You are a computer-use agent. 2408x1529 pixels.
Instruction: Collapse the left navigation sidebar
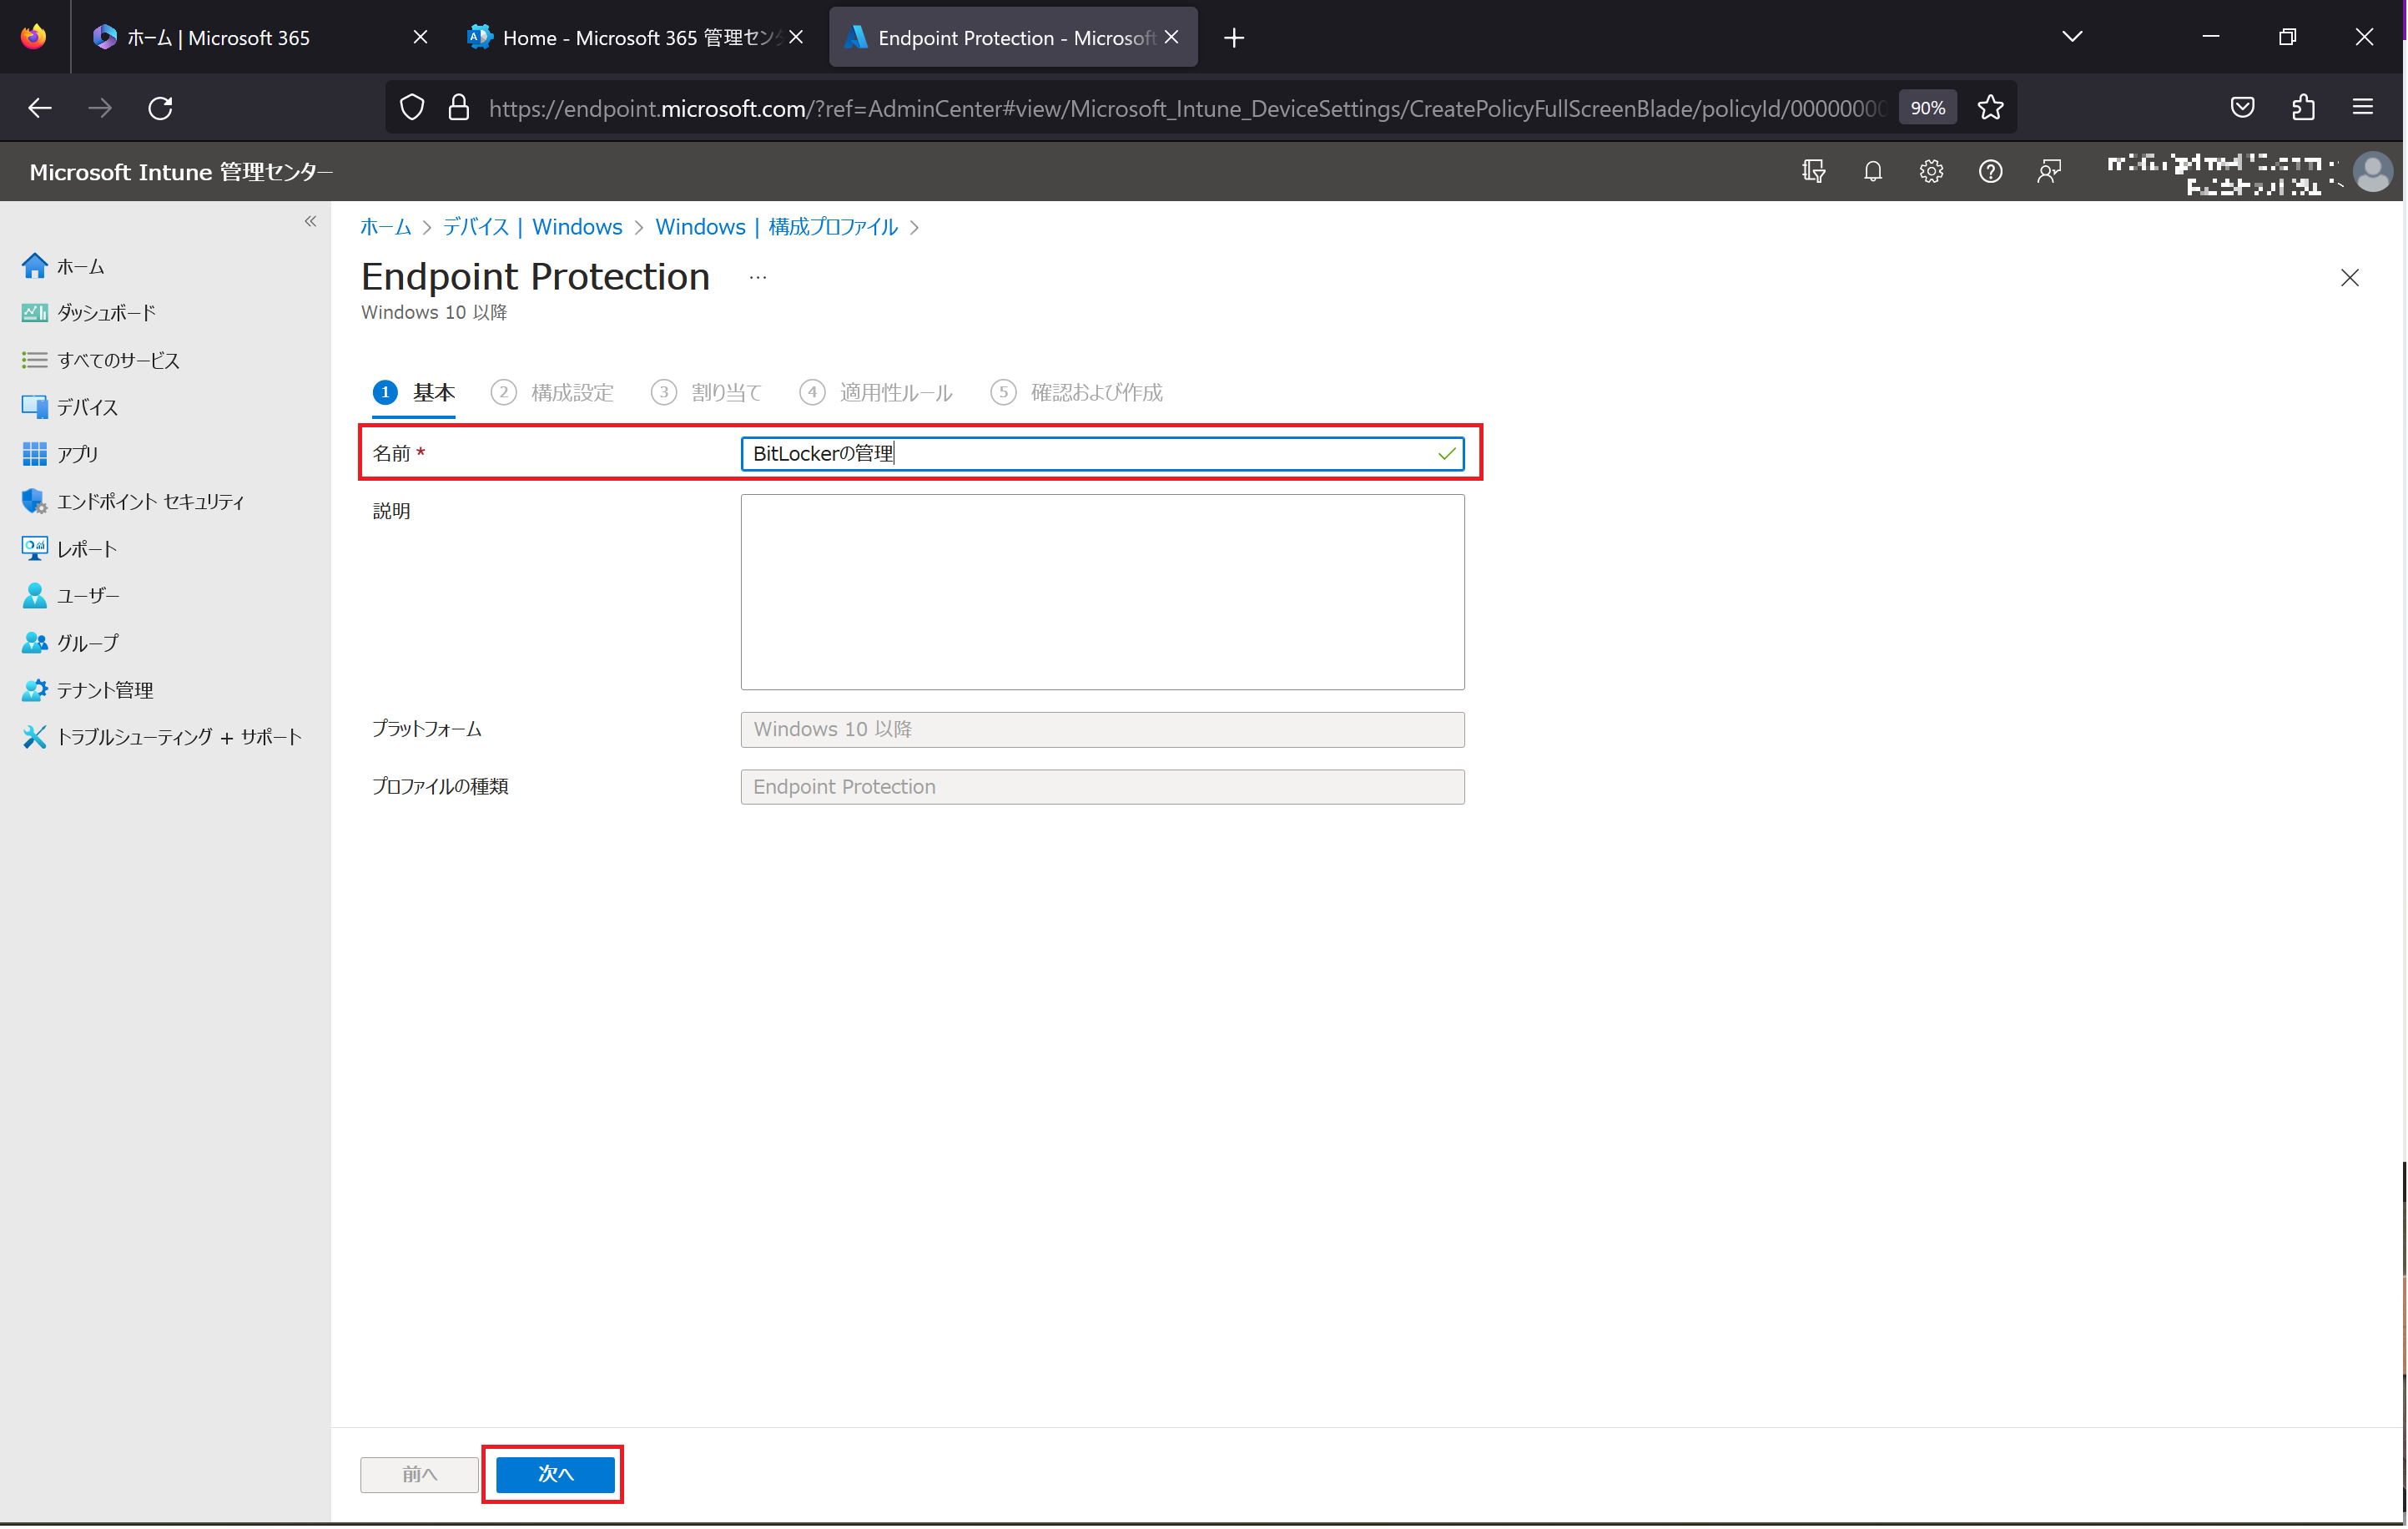[310, 221]
